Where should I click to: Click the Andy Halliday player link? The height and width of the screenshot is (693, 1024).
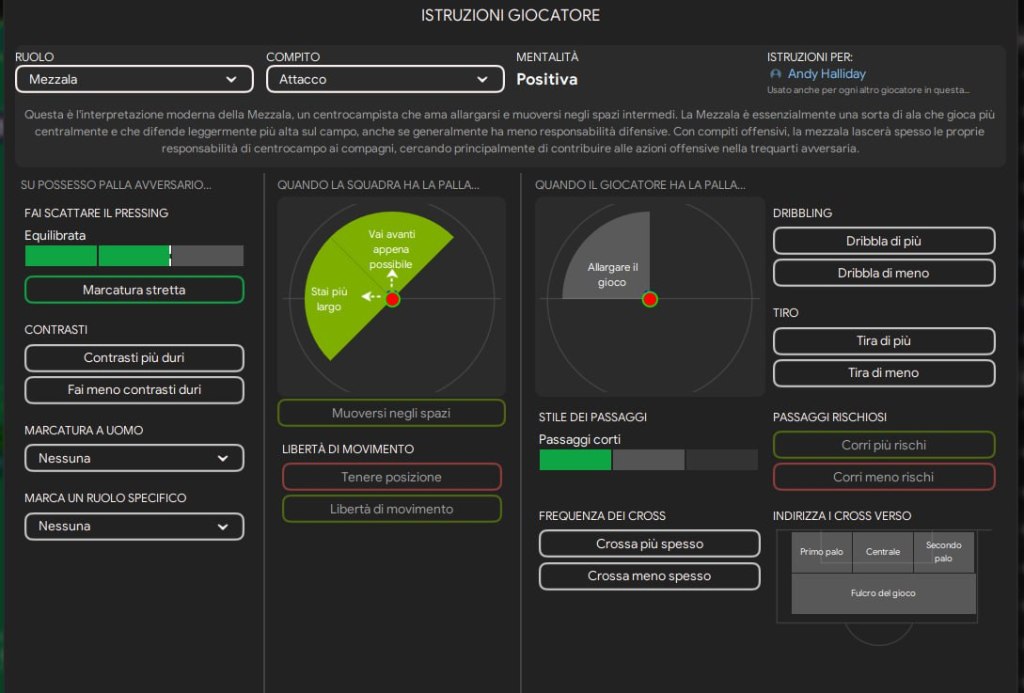(x=826, y=74)
